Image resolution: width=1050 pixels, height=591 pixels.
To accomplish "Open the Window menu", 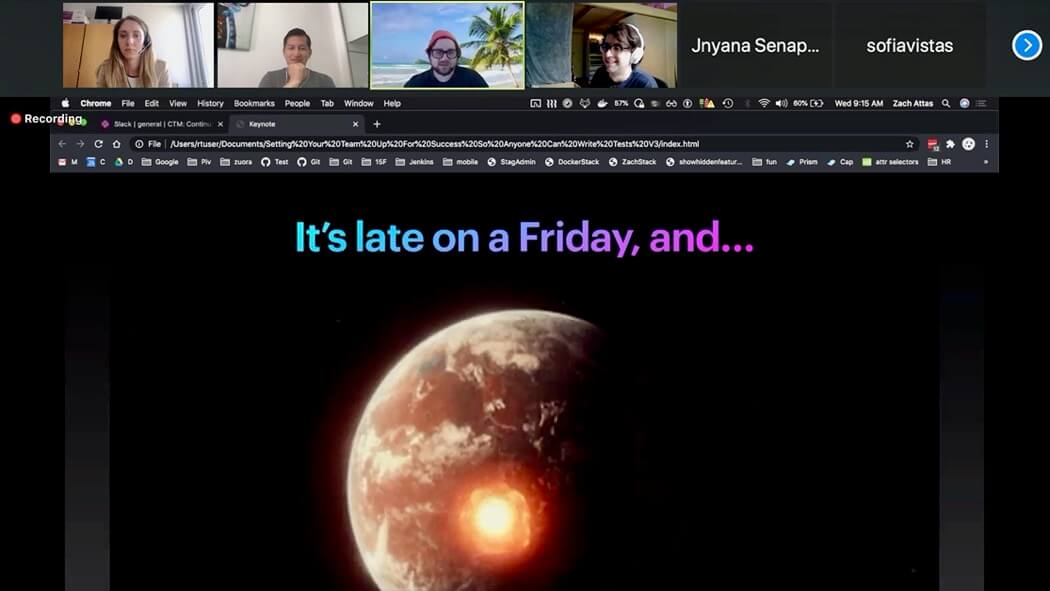I will (359, 104).
